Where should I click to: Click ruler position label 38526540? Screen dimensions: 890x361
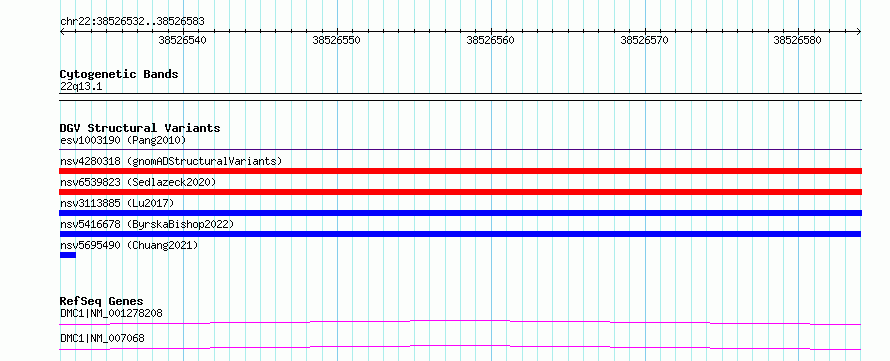point(183,40)
